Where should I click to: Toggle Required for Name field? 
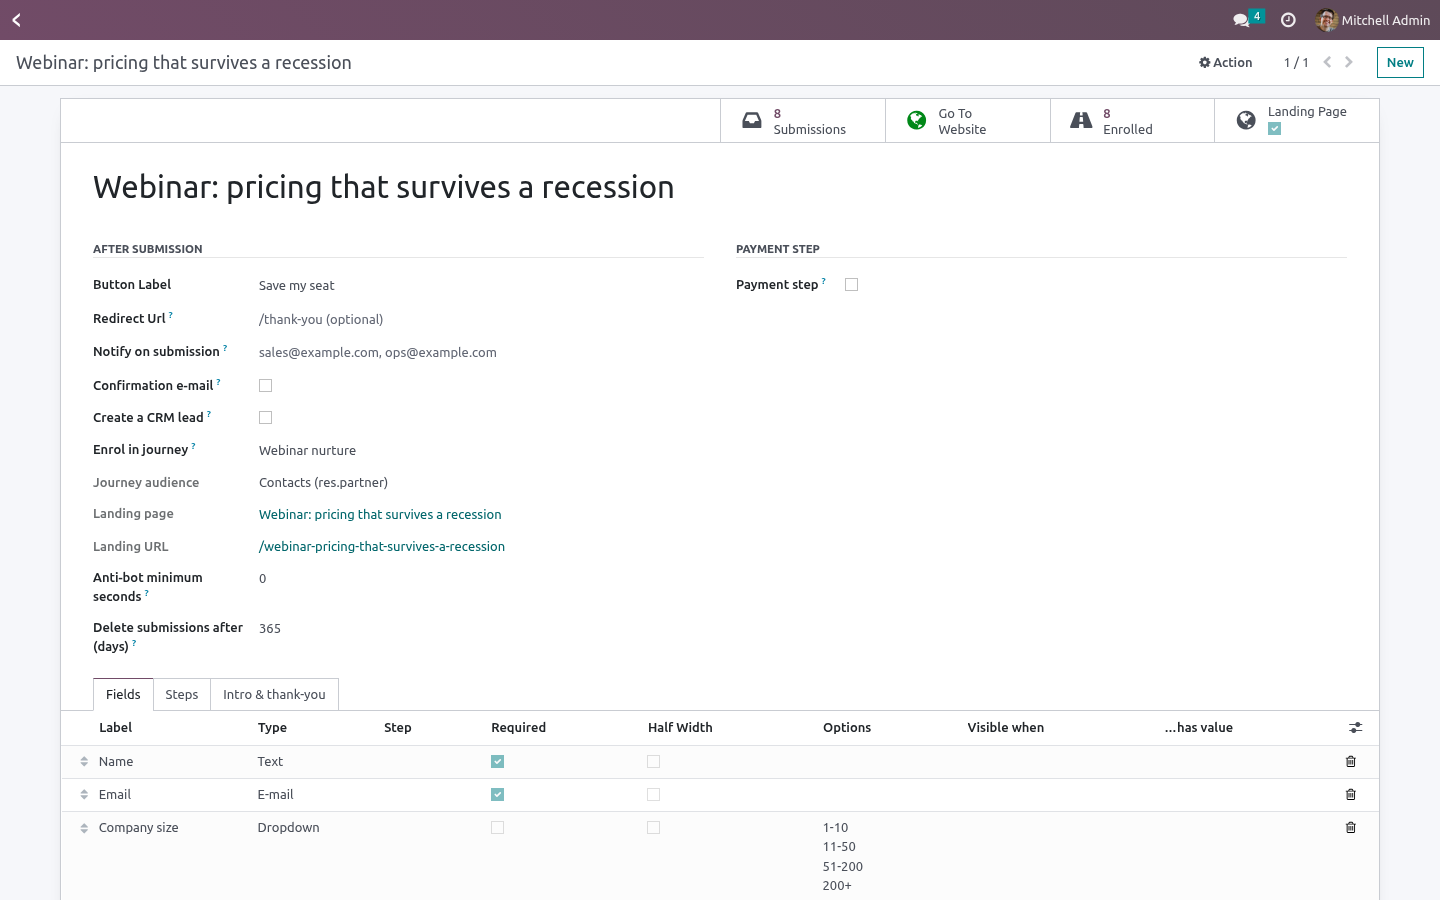pyautogui.click(x=497, y=762)
